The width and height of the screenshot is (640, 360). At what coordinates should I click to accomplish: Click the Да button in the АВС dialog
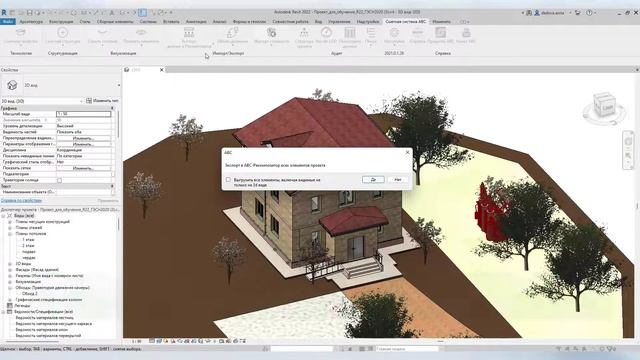[373, 180]
